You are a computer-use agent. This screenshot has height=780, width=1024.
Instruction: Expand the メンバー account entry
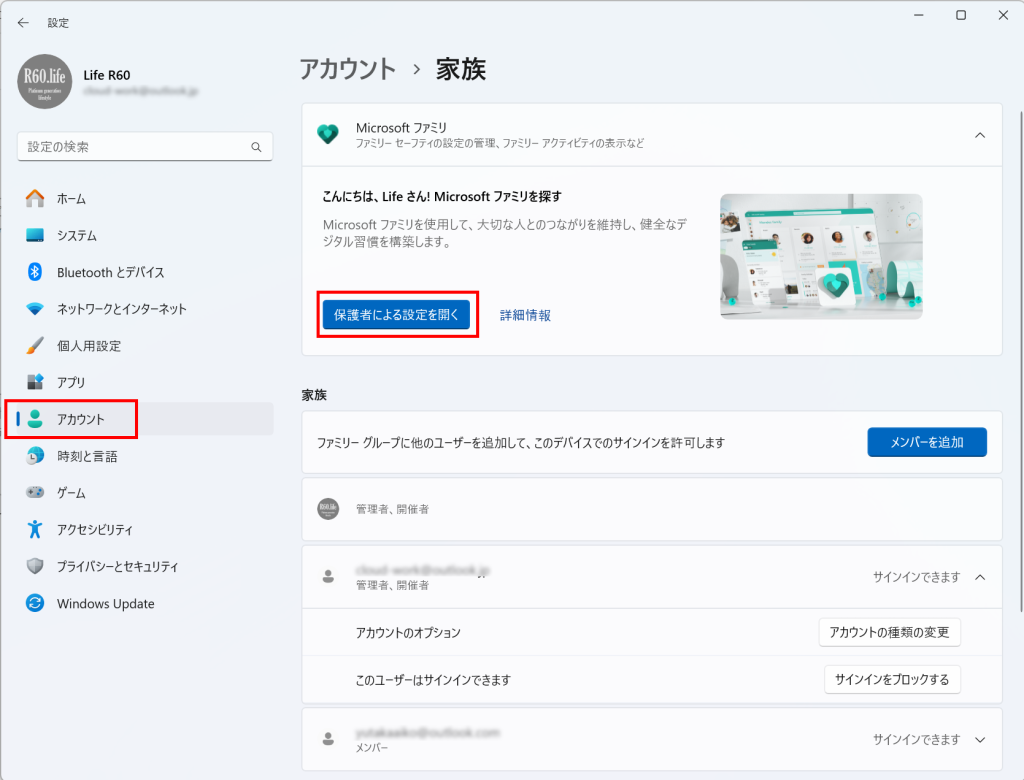[979, 740]
